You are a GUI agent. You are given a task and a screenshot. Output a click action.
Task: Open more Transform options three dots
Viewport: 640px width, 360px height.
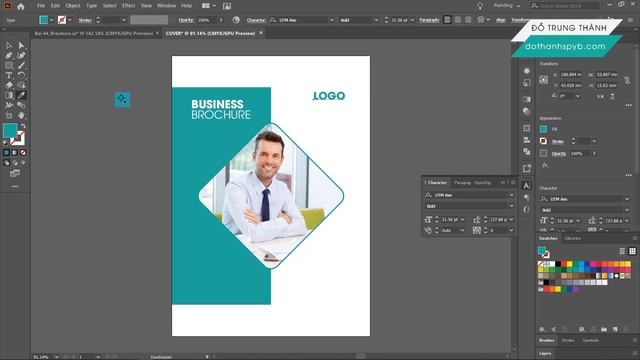629,105
